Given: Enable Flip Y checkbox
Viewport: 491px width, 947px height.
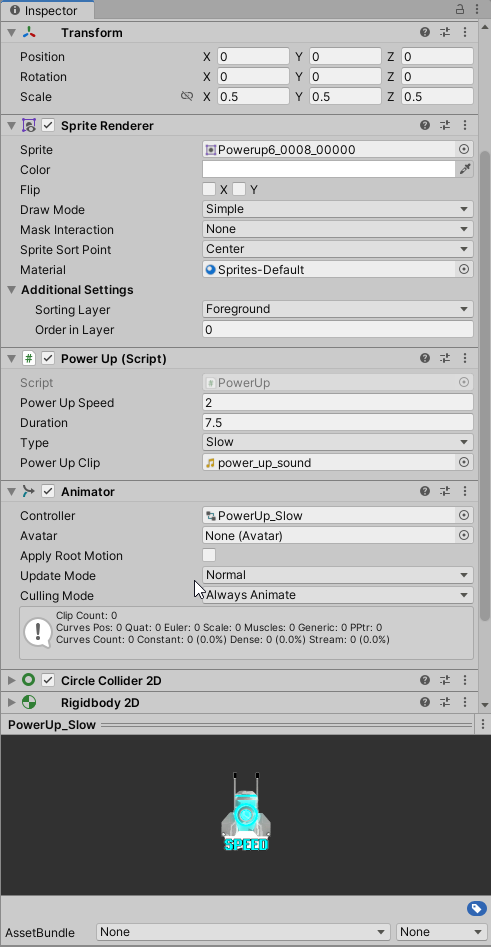Looking at the screenshot, I should (239, 190).
